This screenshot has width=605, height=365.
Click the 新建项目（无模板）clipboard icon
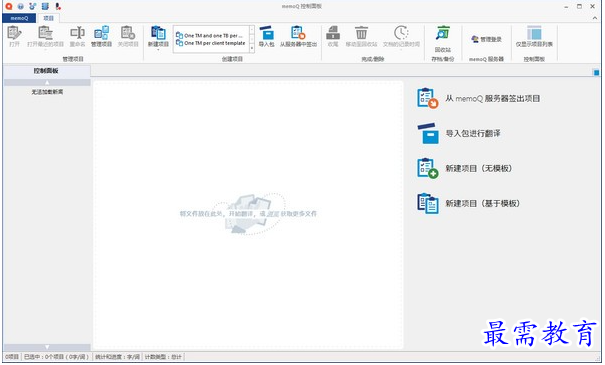point(427,168)
